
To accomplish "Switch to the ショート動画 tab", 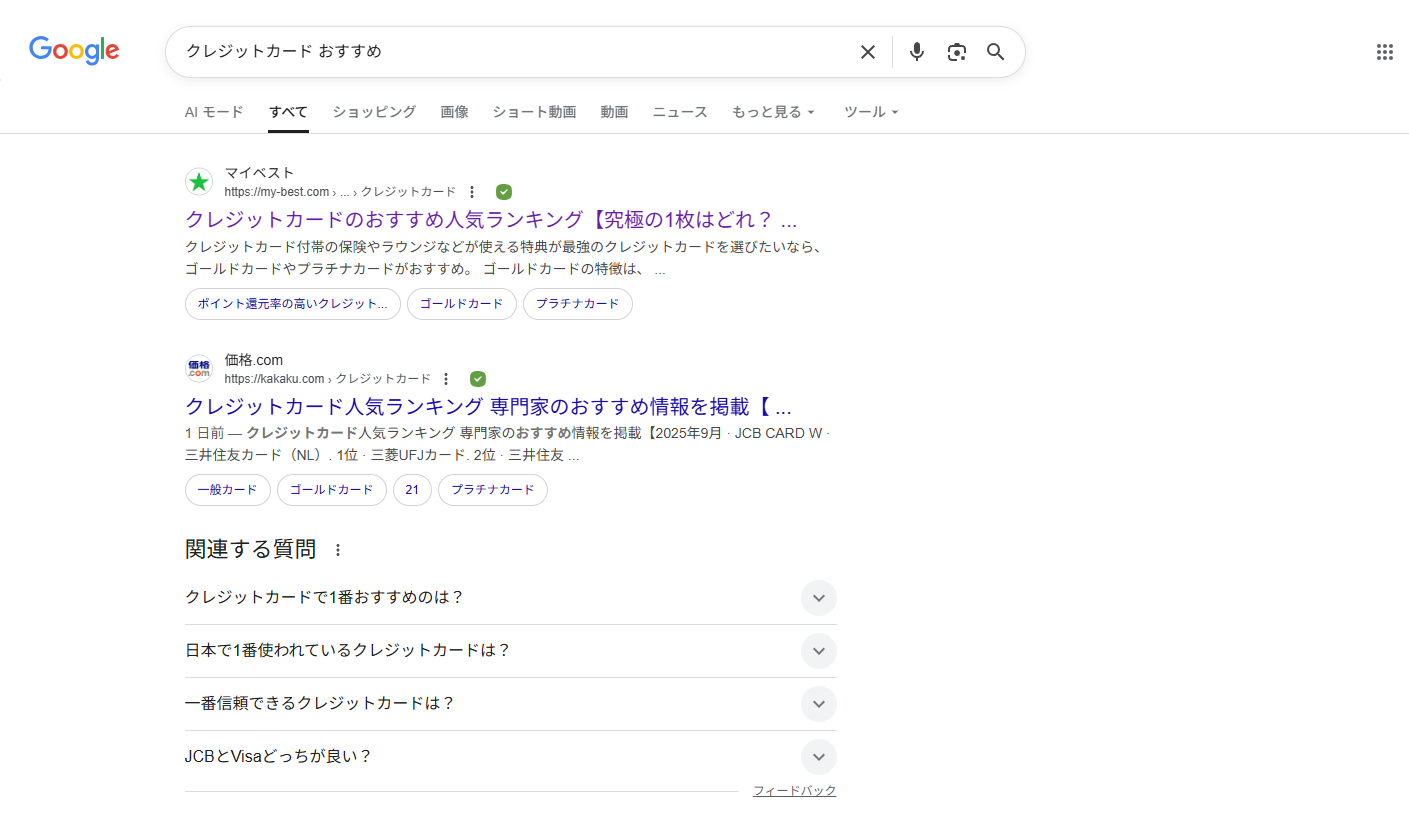I will click(x=534, y=112).
